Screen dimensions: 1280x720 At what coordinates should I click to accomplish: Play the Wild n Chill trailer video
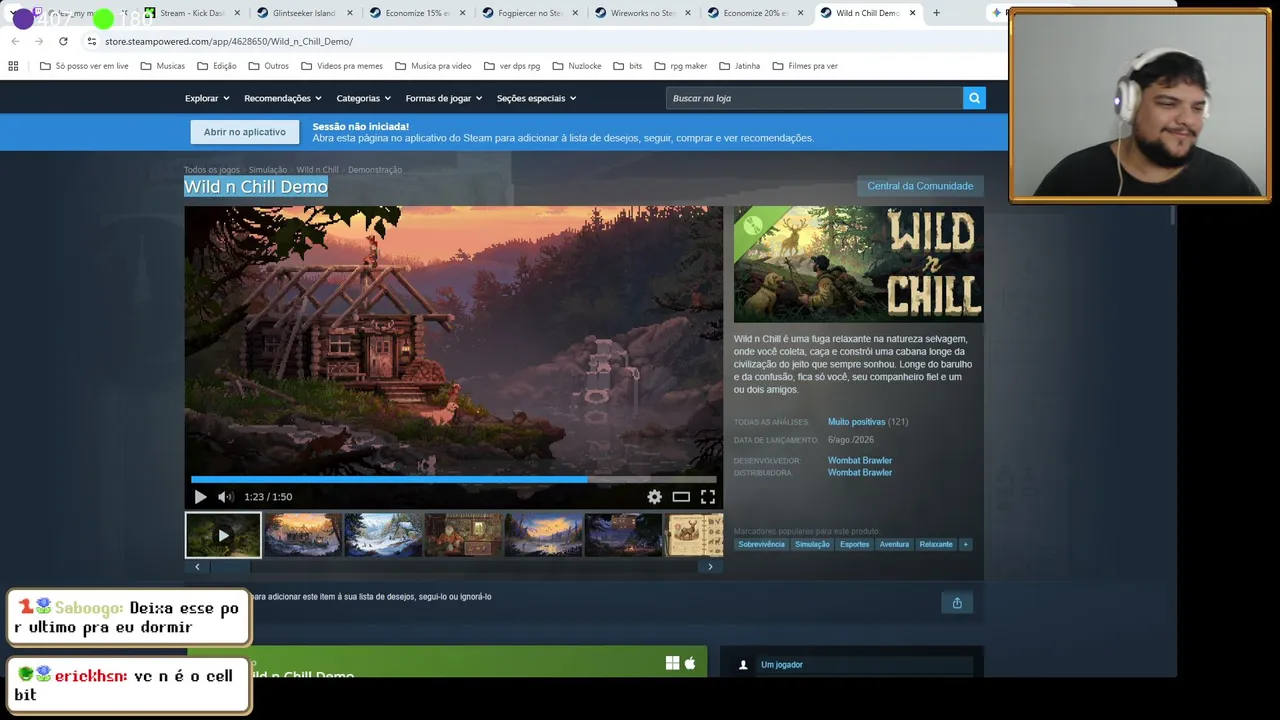200,497
